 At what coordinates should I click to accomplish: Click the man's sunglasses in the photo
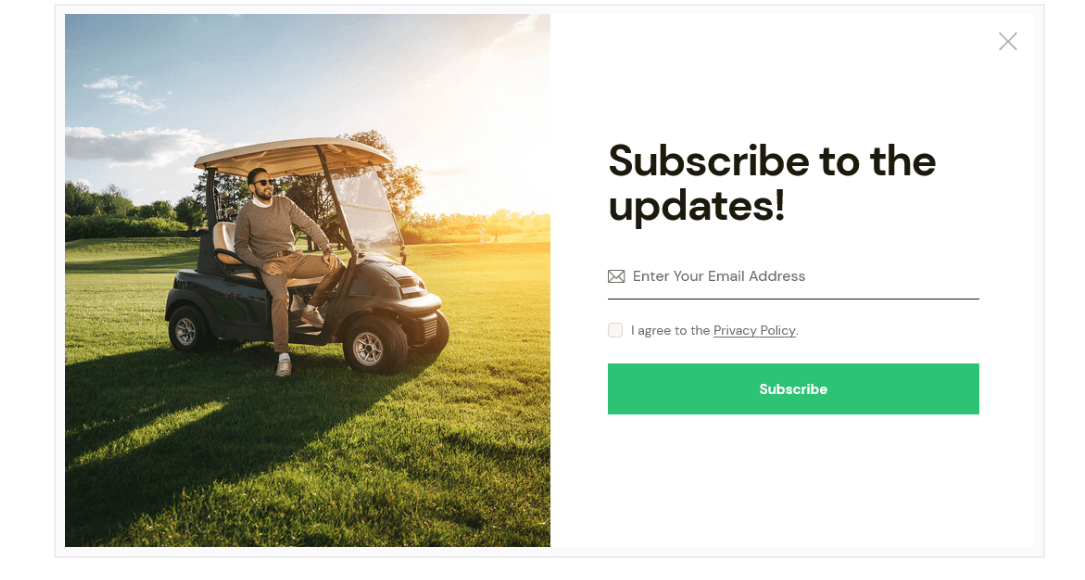pos(263,183)
